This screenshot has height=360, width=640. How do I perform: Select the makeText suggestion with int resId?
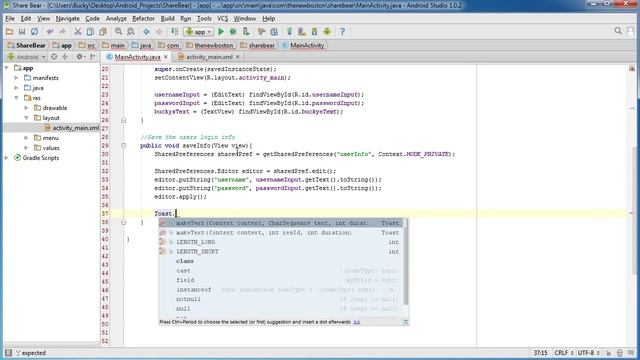pos(281,232)
